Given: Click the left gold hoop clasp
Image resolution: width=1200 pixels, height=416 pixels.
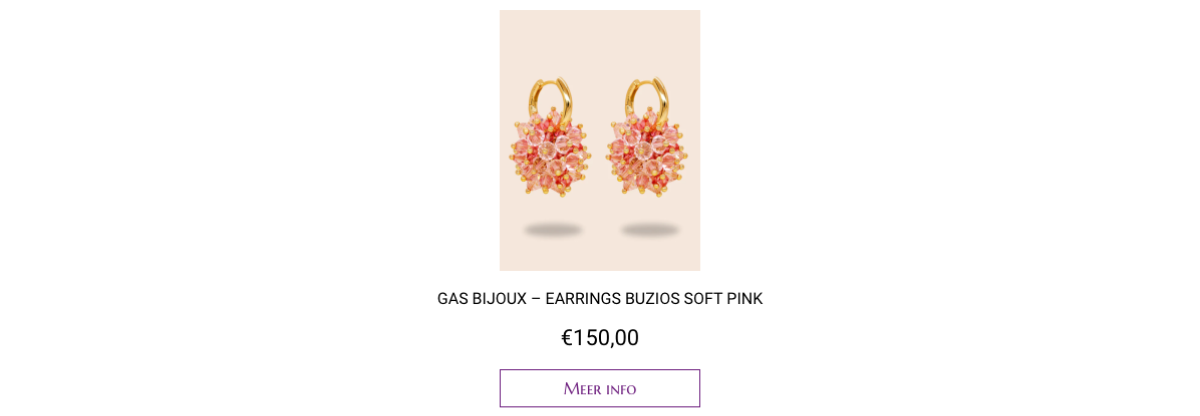Looking at the screenshot, I should [x=552, y=102].
